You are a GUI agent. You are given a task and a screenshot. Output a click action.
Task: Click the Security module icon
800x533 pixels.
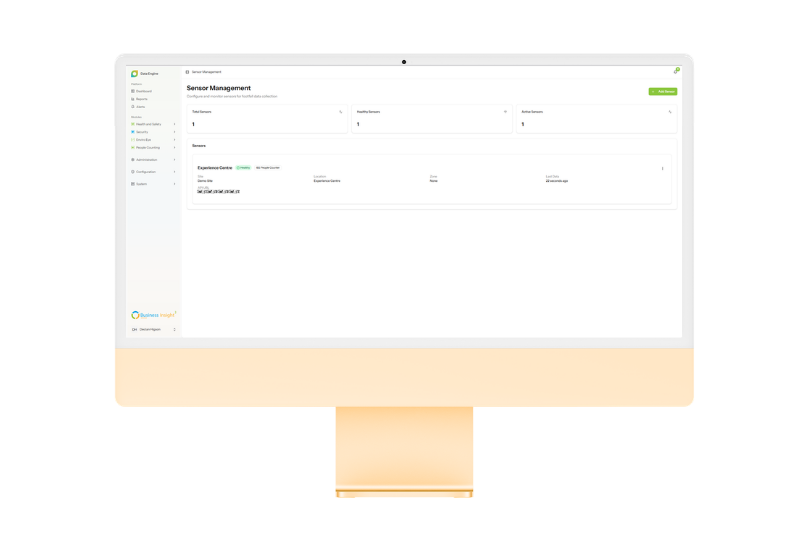click(133, 132)
